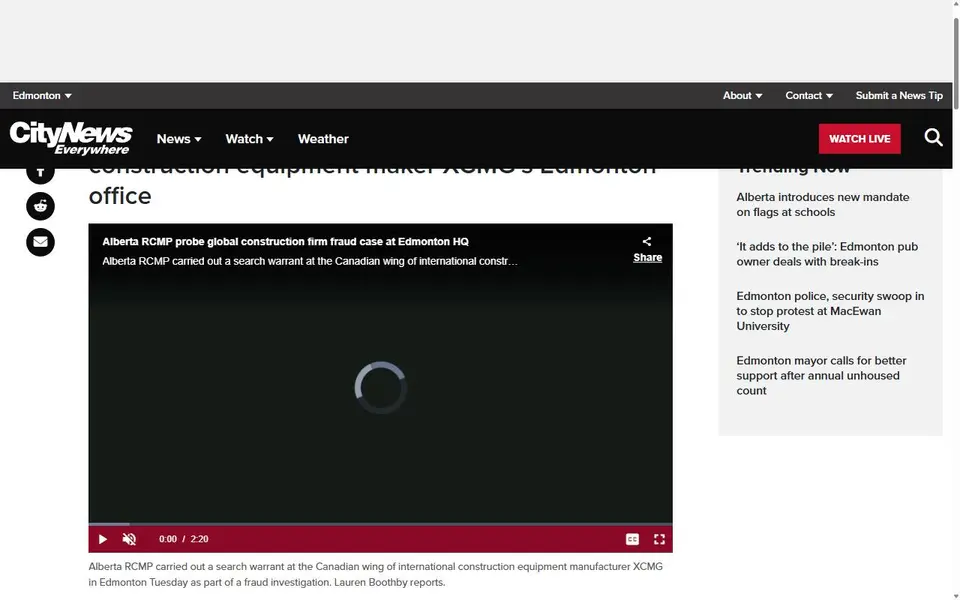This screenshot has width=960, height=600.
Task: Play the video
Action: pos(103,539)
